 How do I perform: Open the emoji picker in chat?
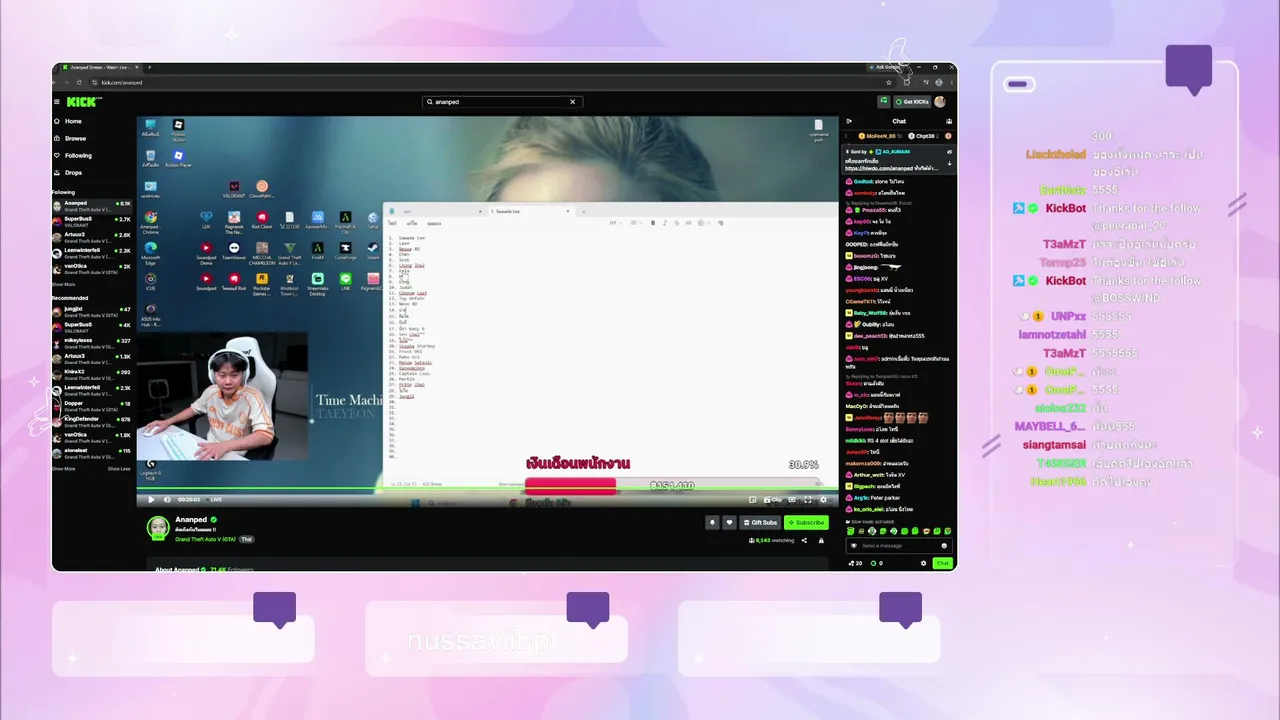point(944,545)
